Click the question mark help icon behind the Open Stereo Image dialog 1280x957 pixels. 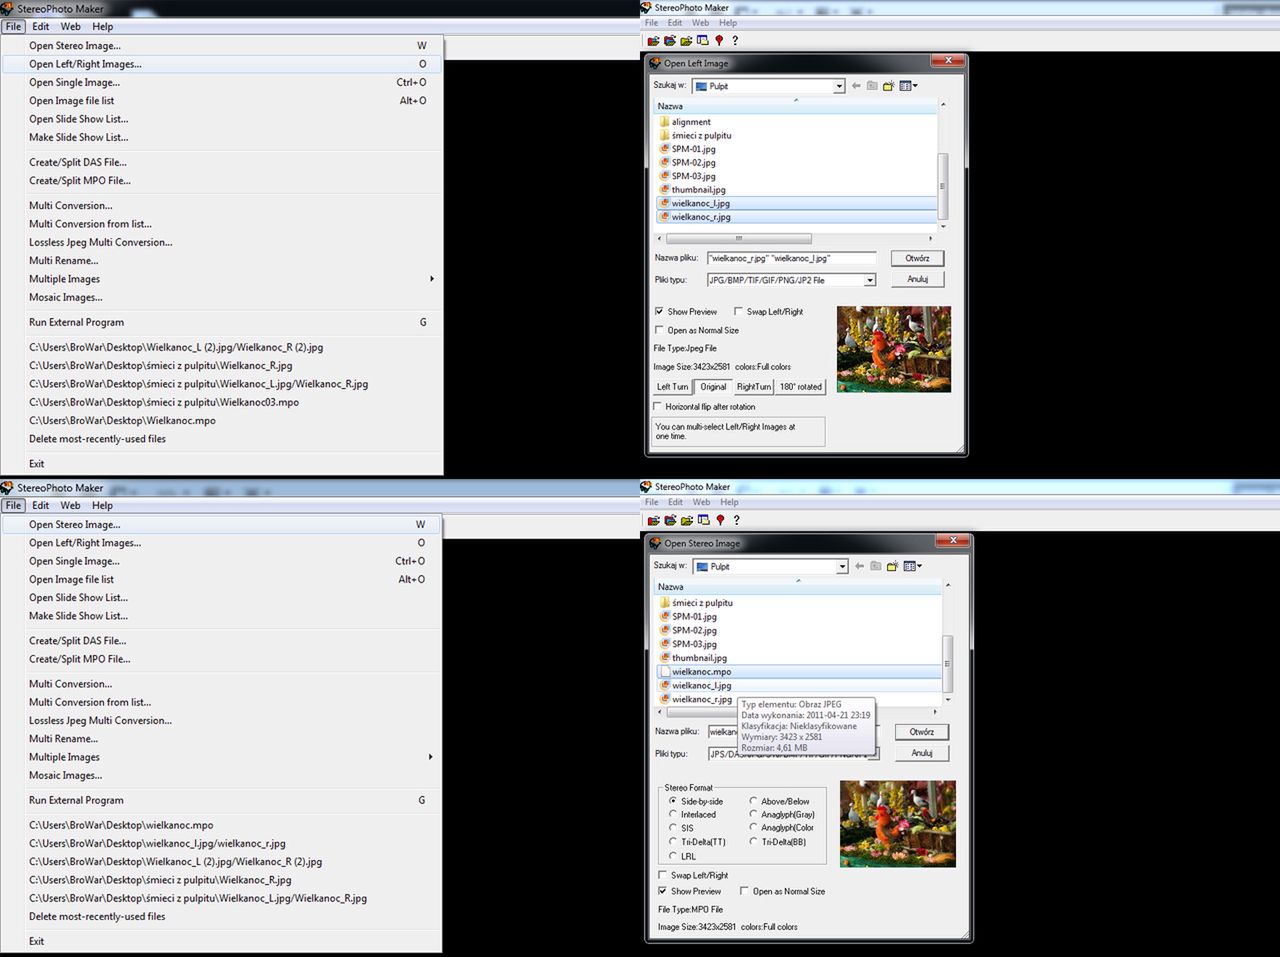[x=736, y=520]
